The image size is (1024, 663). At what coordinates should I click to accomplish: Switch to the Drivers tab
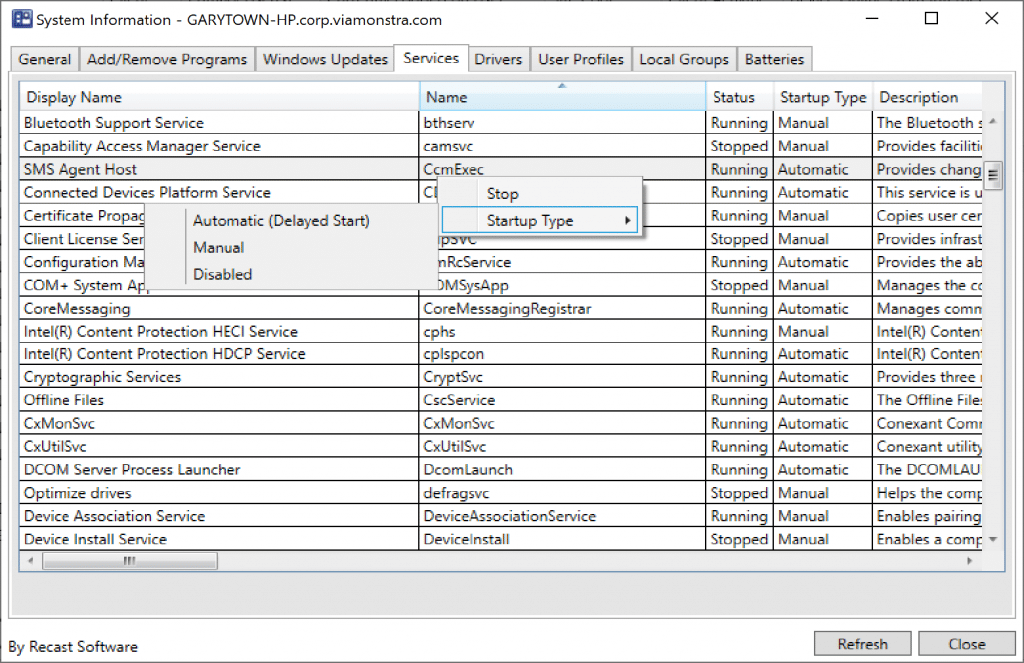[x=498, y=59]
